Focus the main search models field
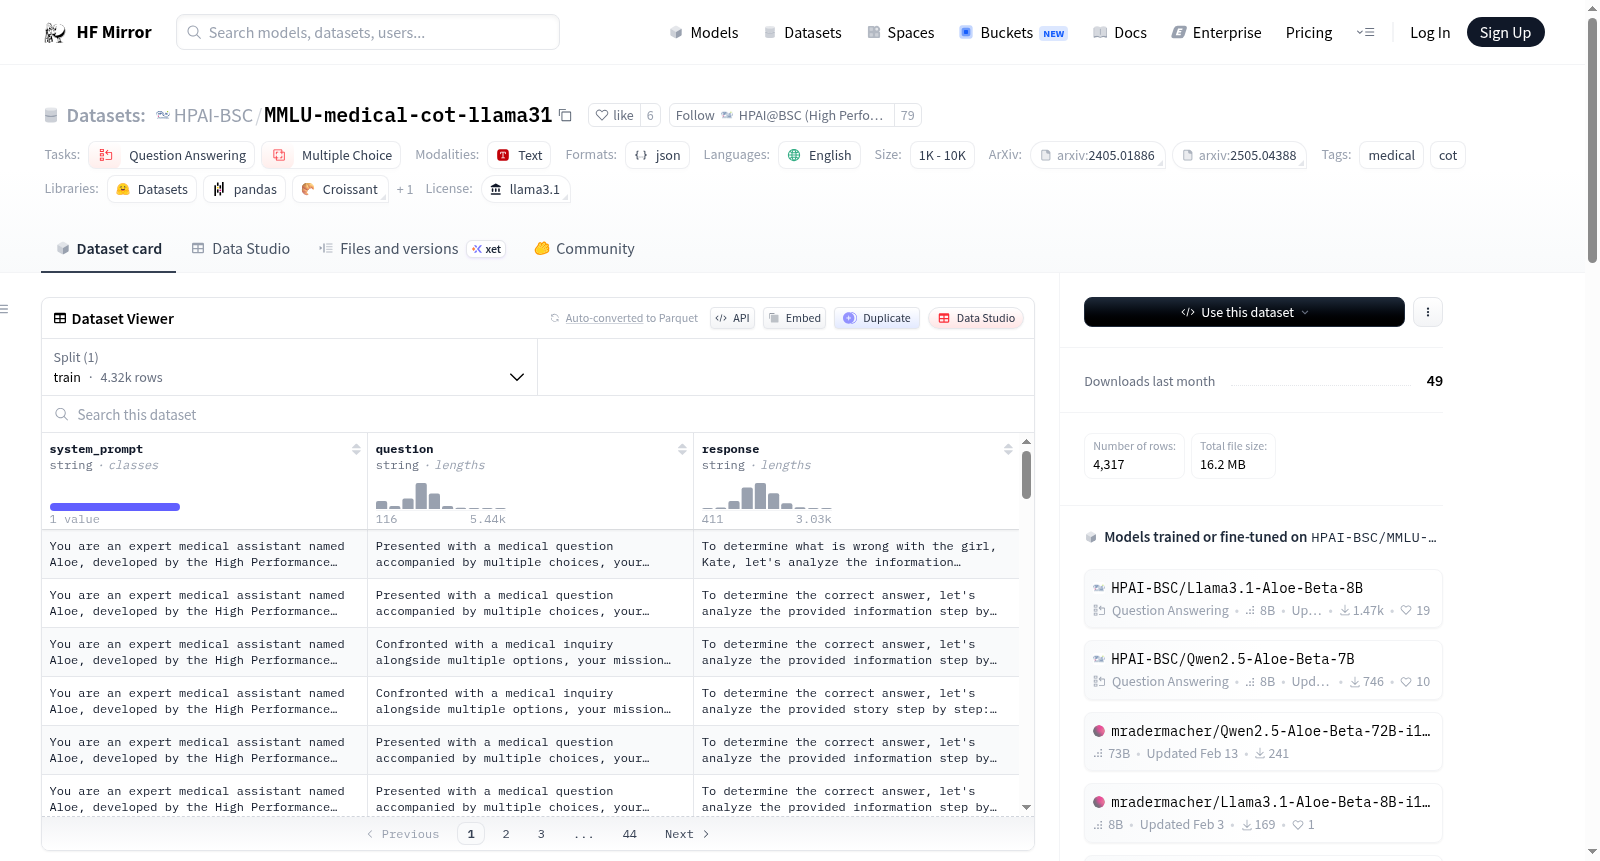 (368, 32)
